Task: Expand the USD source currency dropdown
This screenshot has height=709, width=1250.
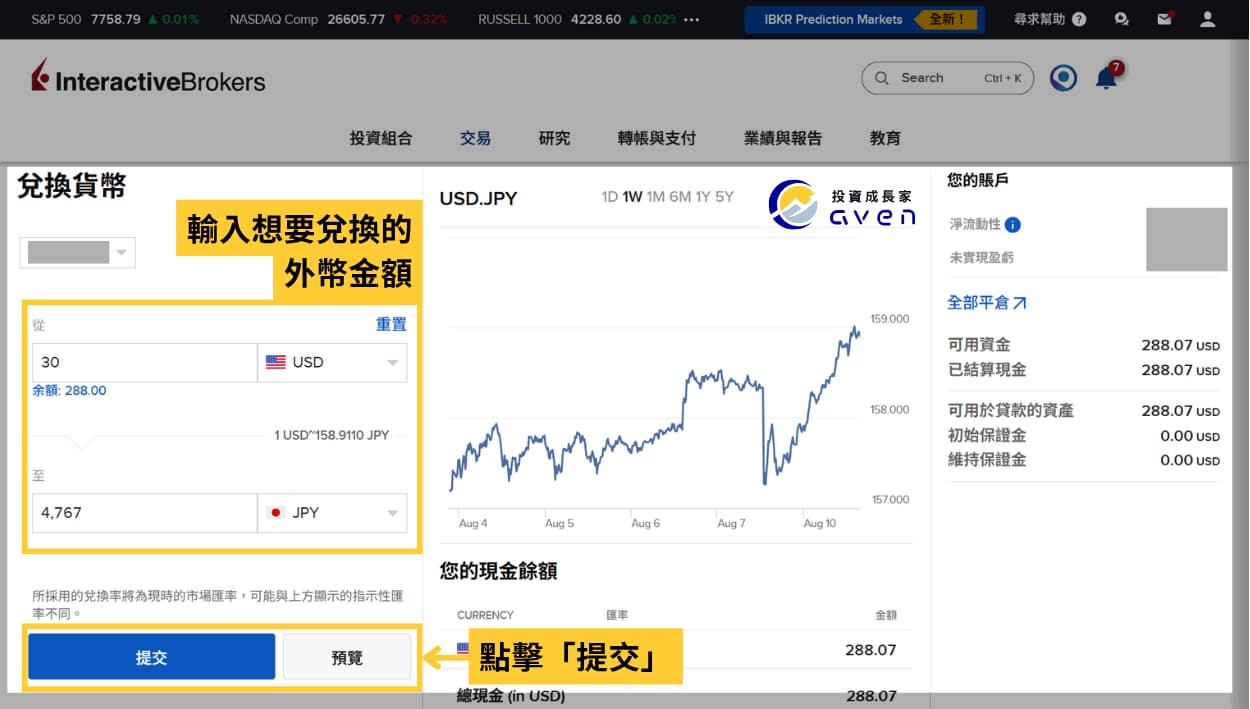Action: [332, 362]
